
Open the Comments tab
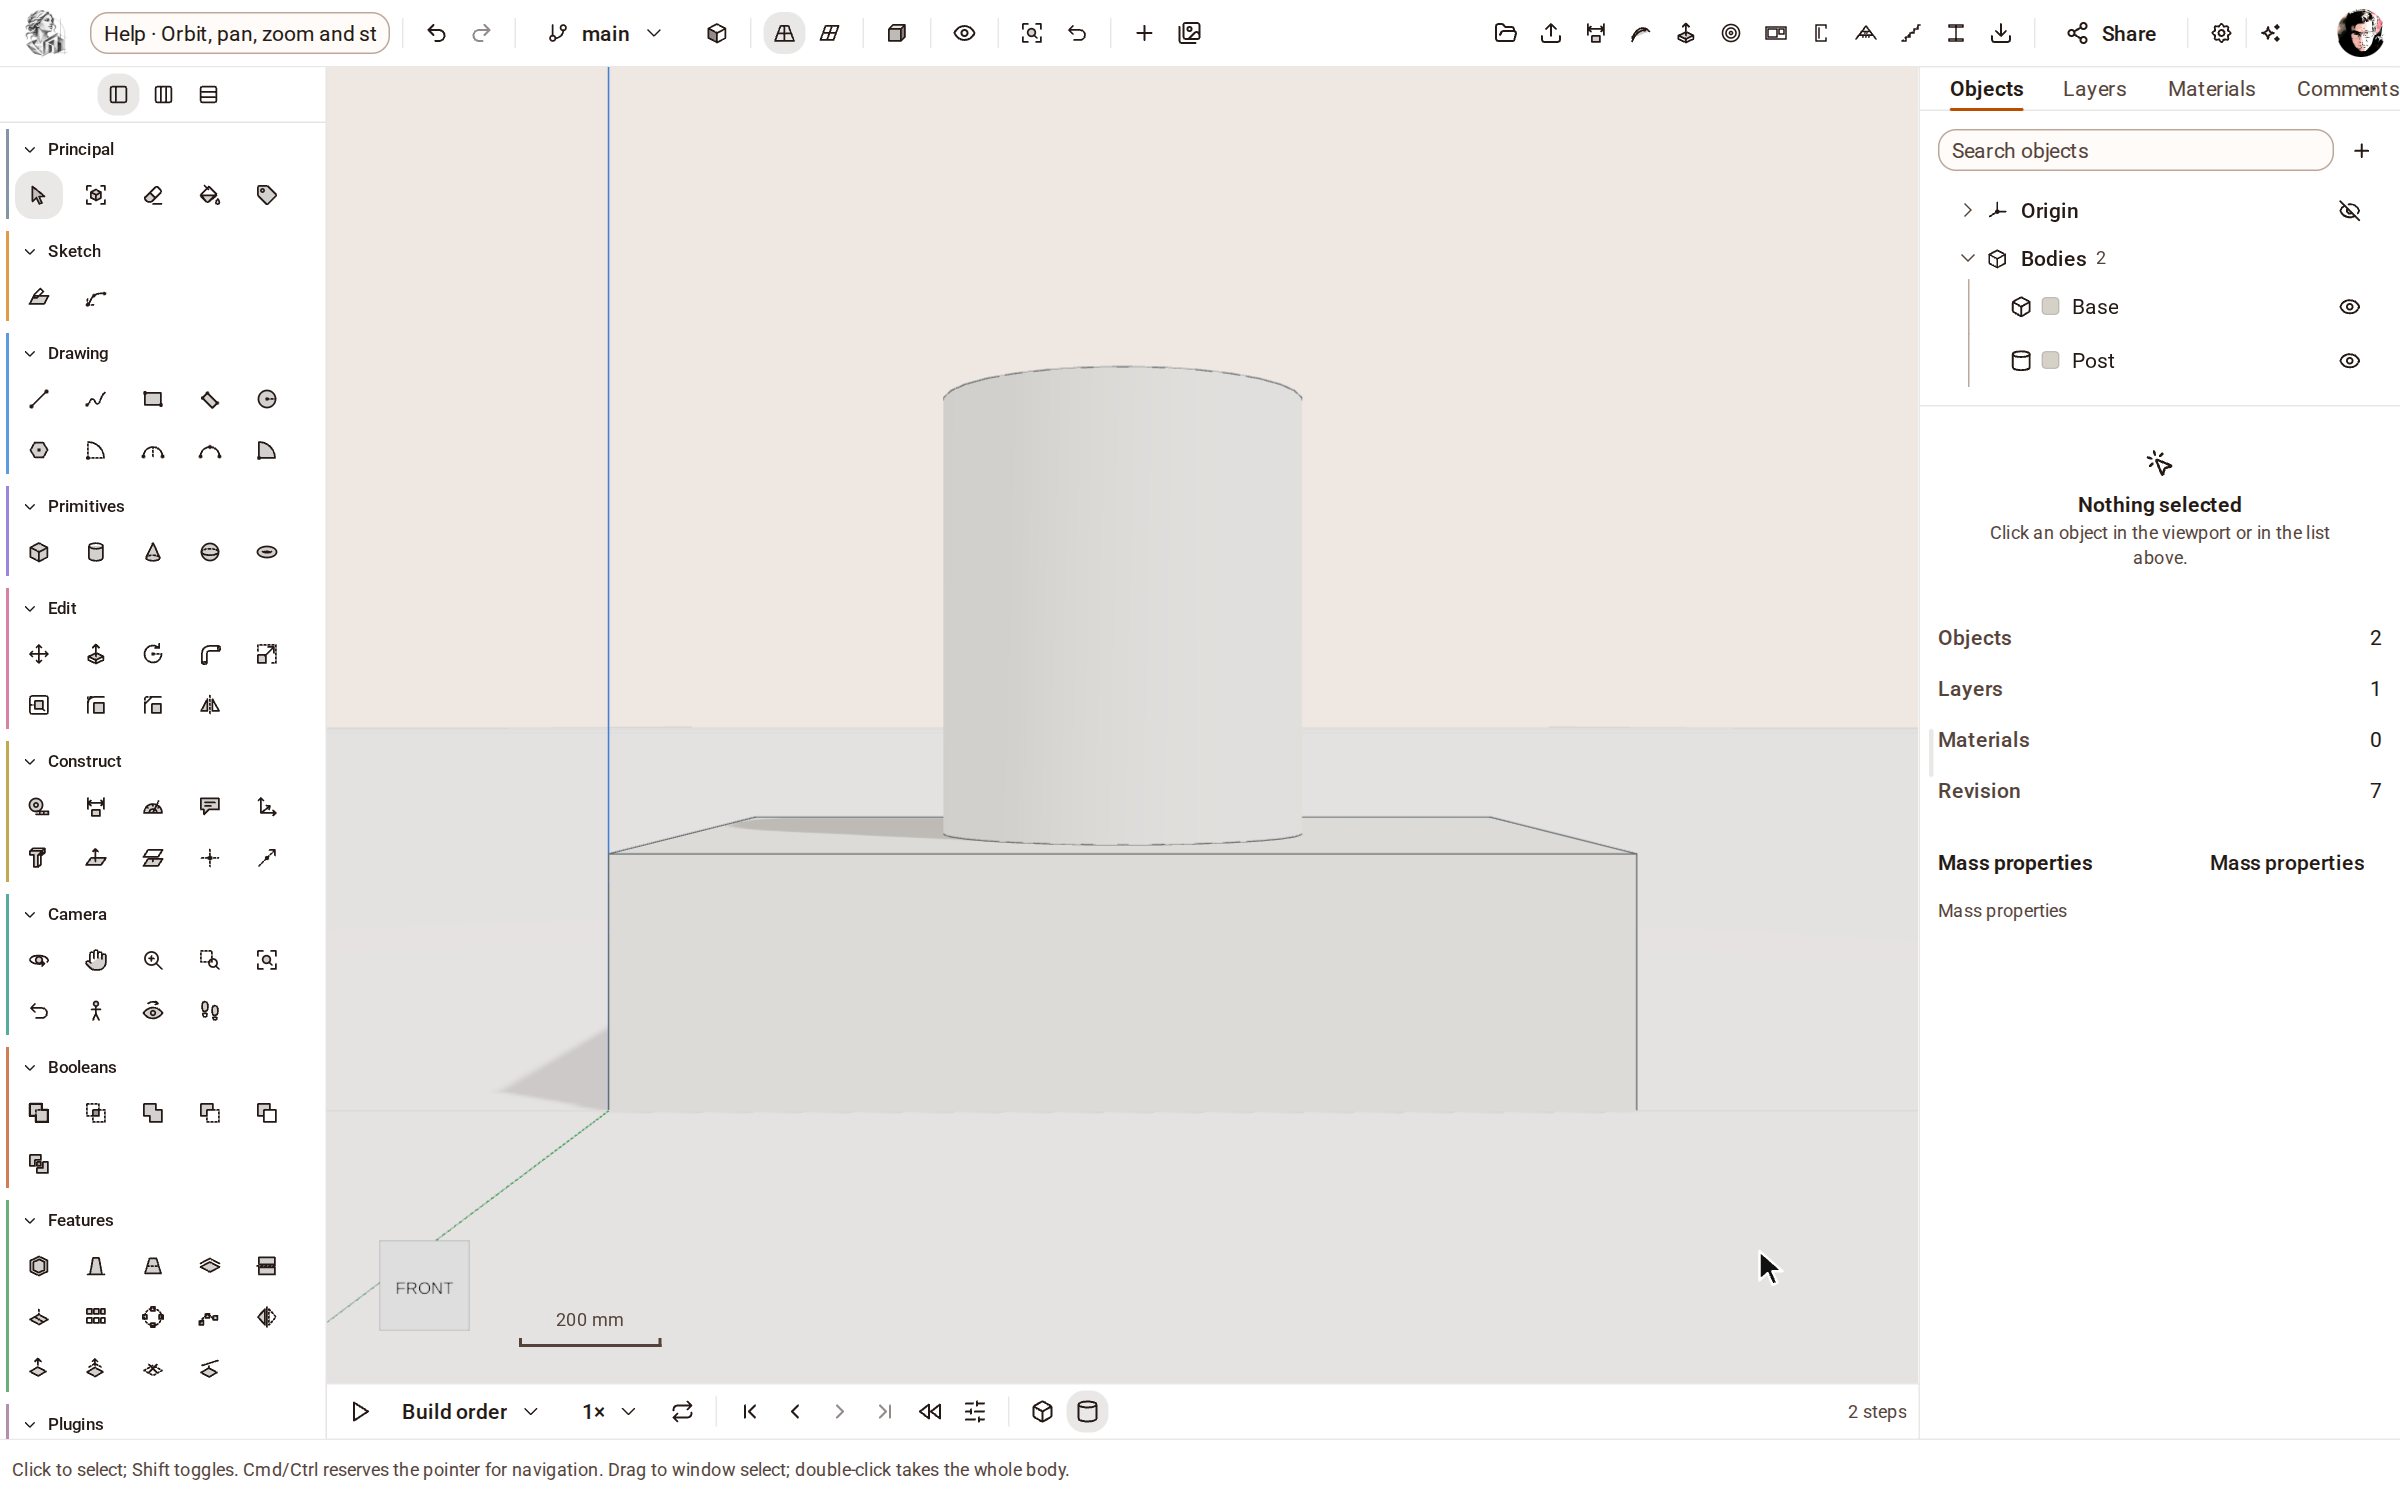pos(2346,89)
